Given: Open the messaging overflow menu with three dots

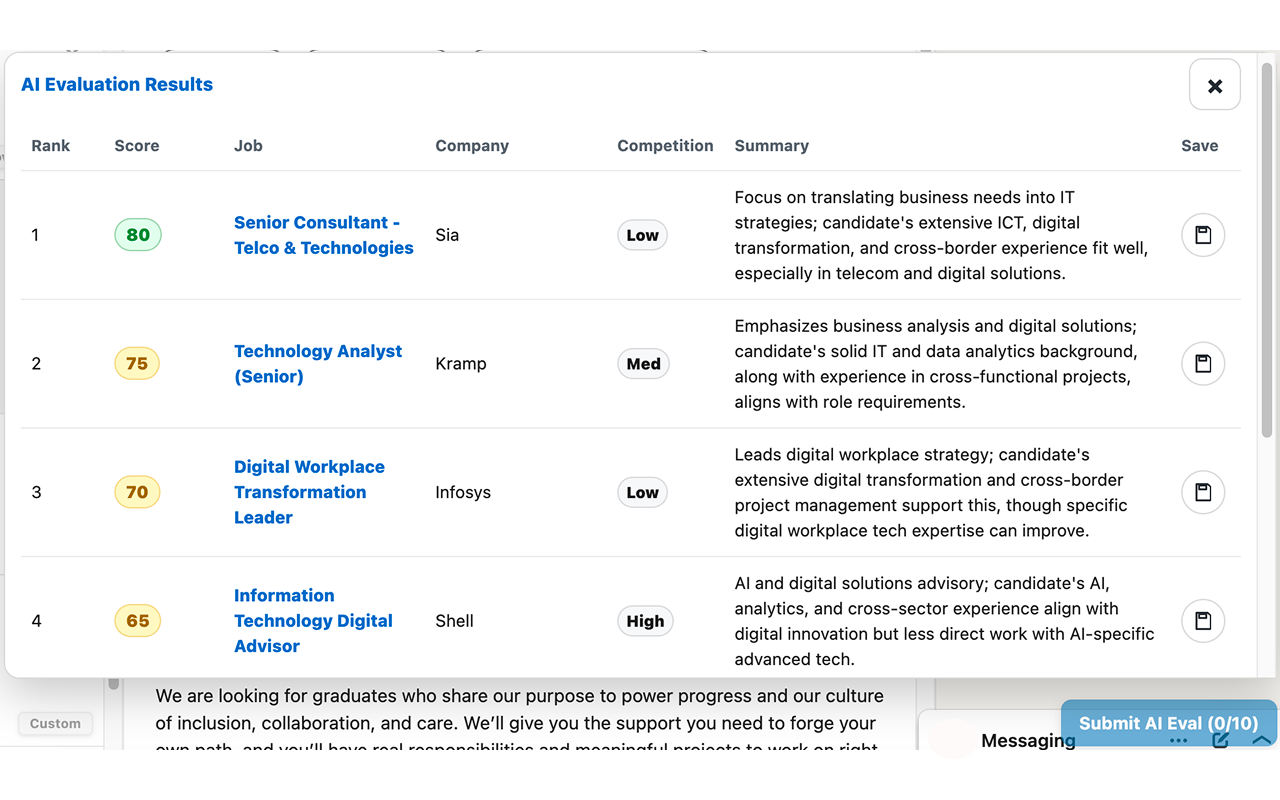Looking at the screenshot, I should [x=1178, y=740].
